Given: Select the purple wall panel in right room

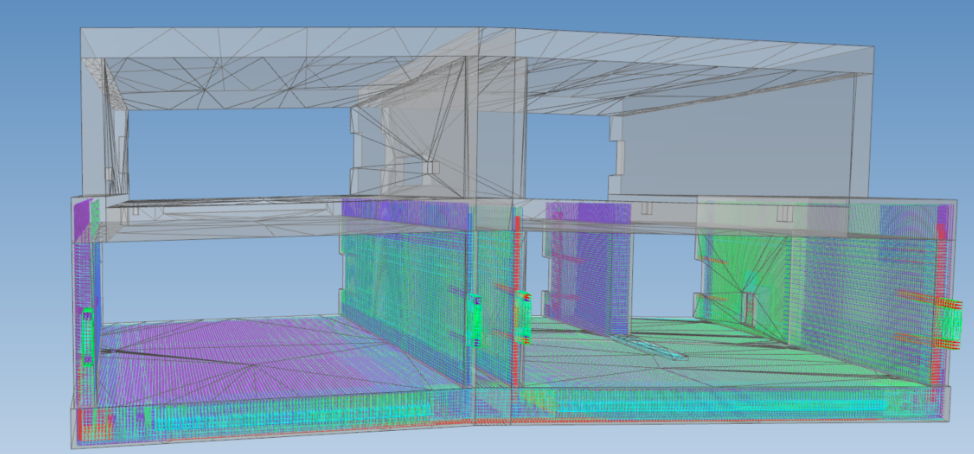Looking at the screenshot, I should [x=587, y=267].
